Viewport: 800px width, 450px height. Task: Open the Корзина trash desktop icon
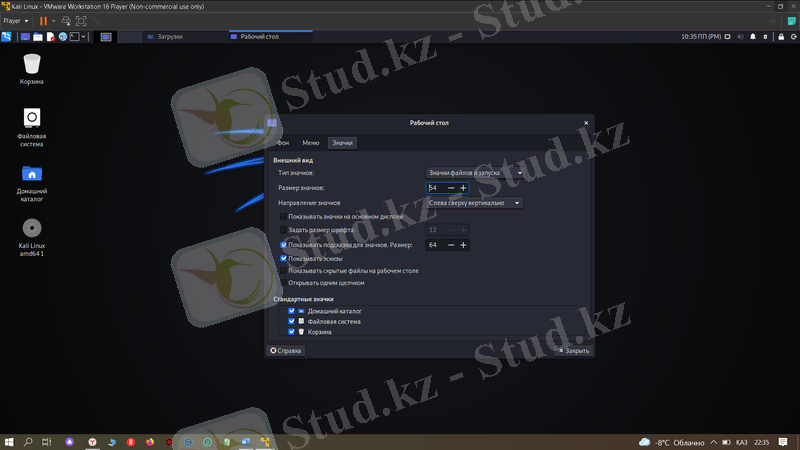[32, 65]
